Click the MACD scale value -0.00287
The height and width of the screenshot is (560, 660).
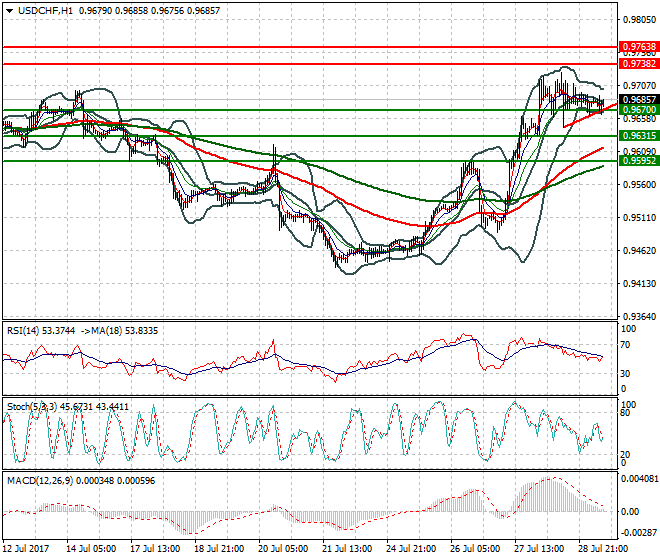pyautogui.click(x=640, y=533)
